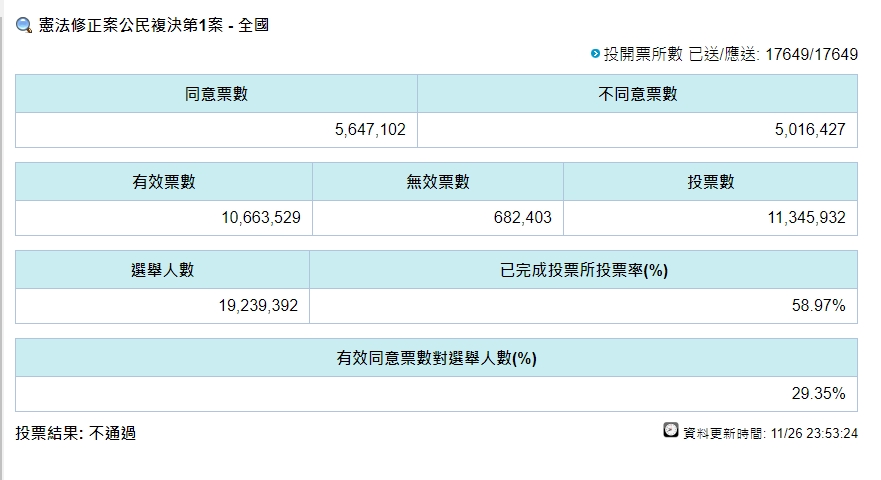
Task: Select the turnout value 58.97%
Action: [x=818, y=306]
